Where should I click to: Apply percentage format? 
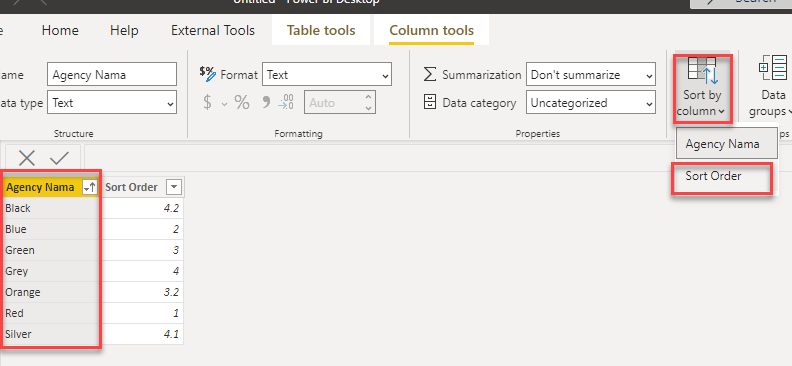pos(242,103)
